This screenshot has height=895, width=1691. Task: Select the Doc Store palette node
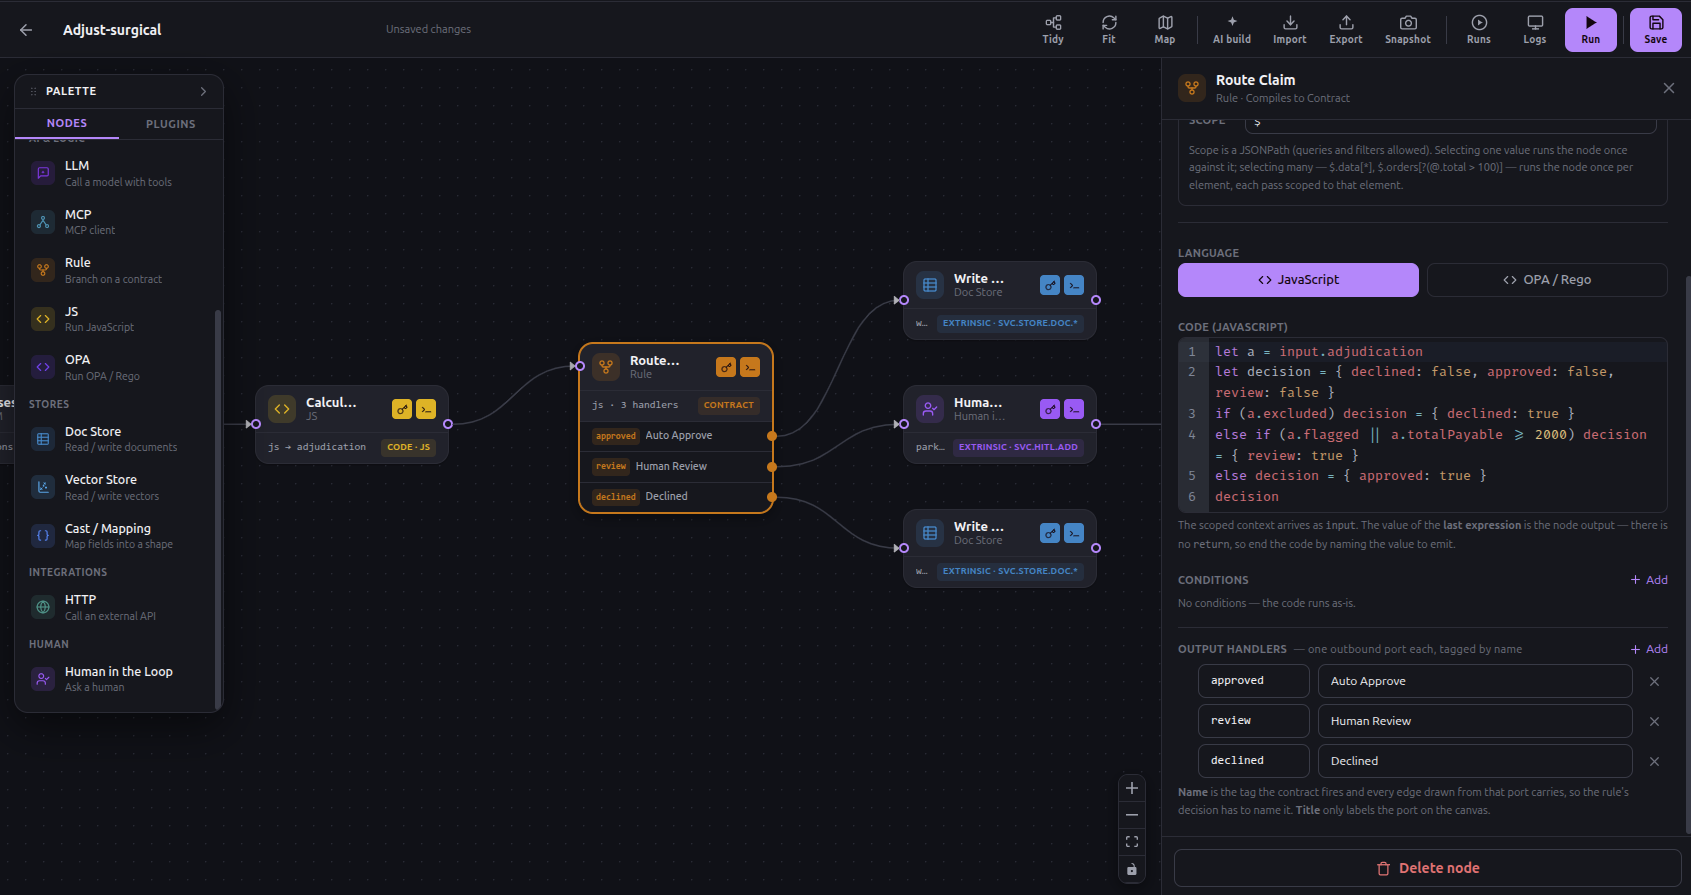click(118, 439)
